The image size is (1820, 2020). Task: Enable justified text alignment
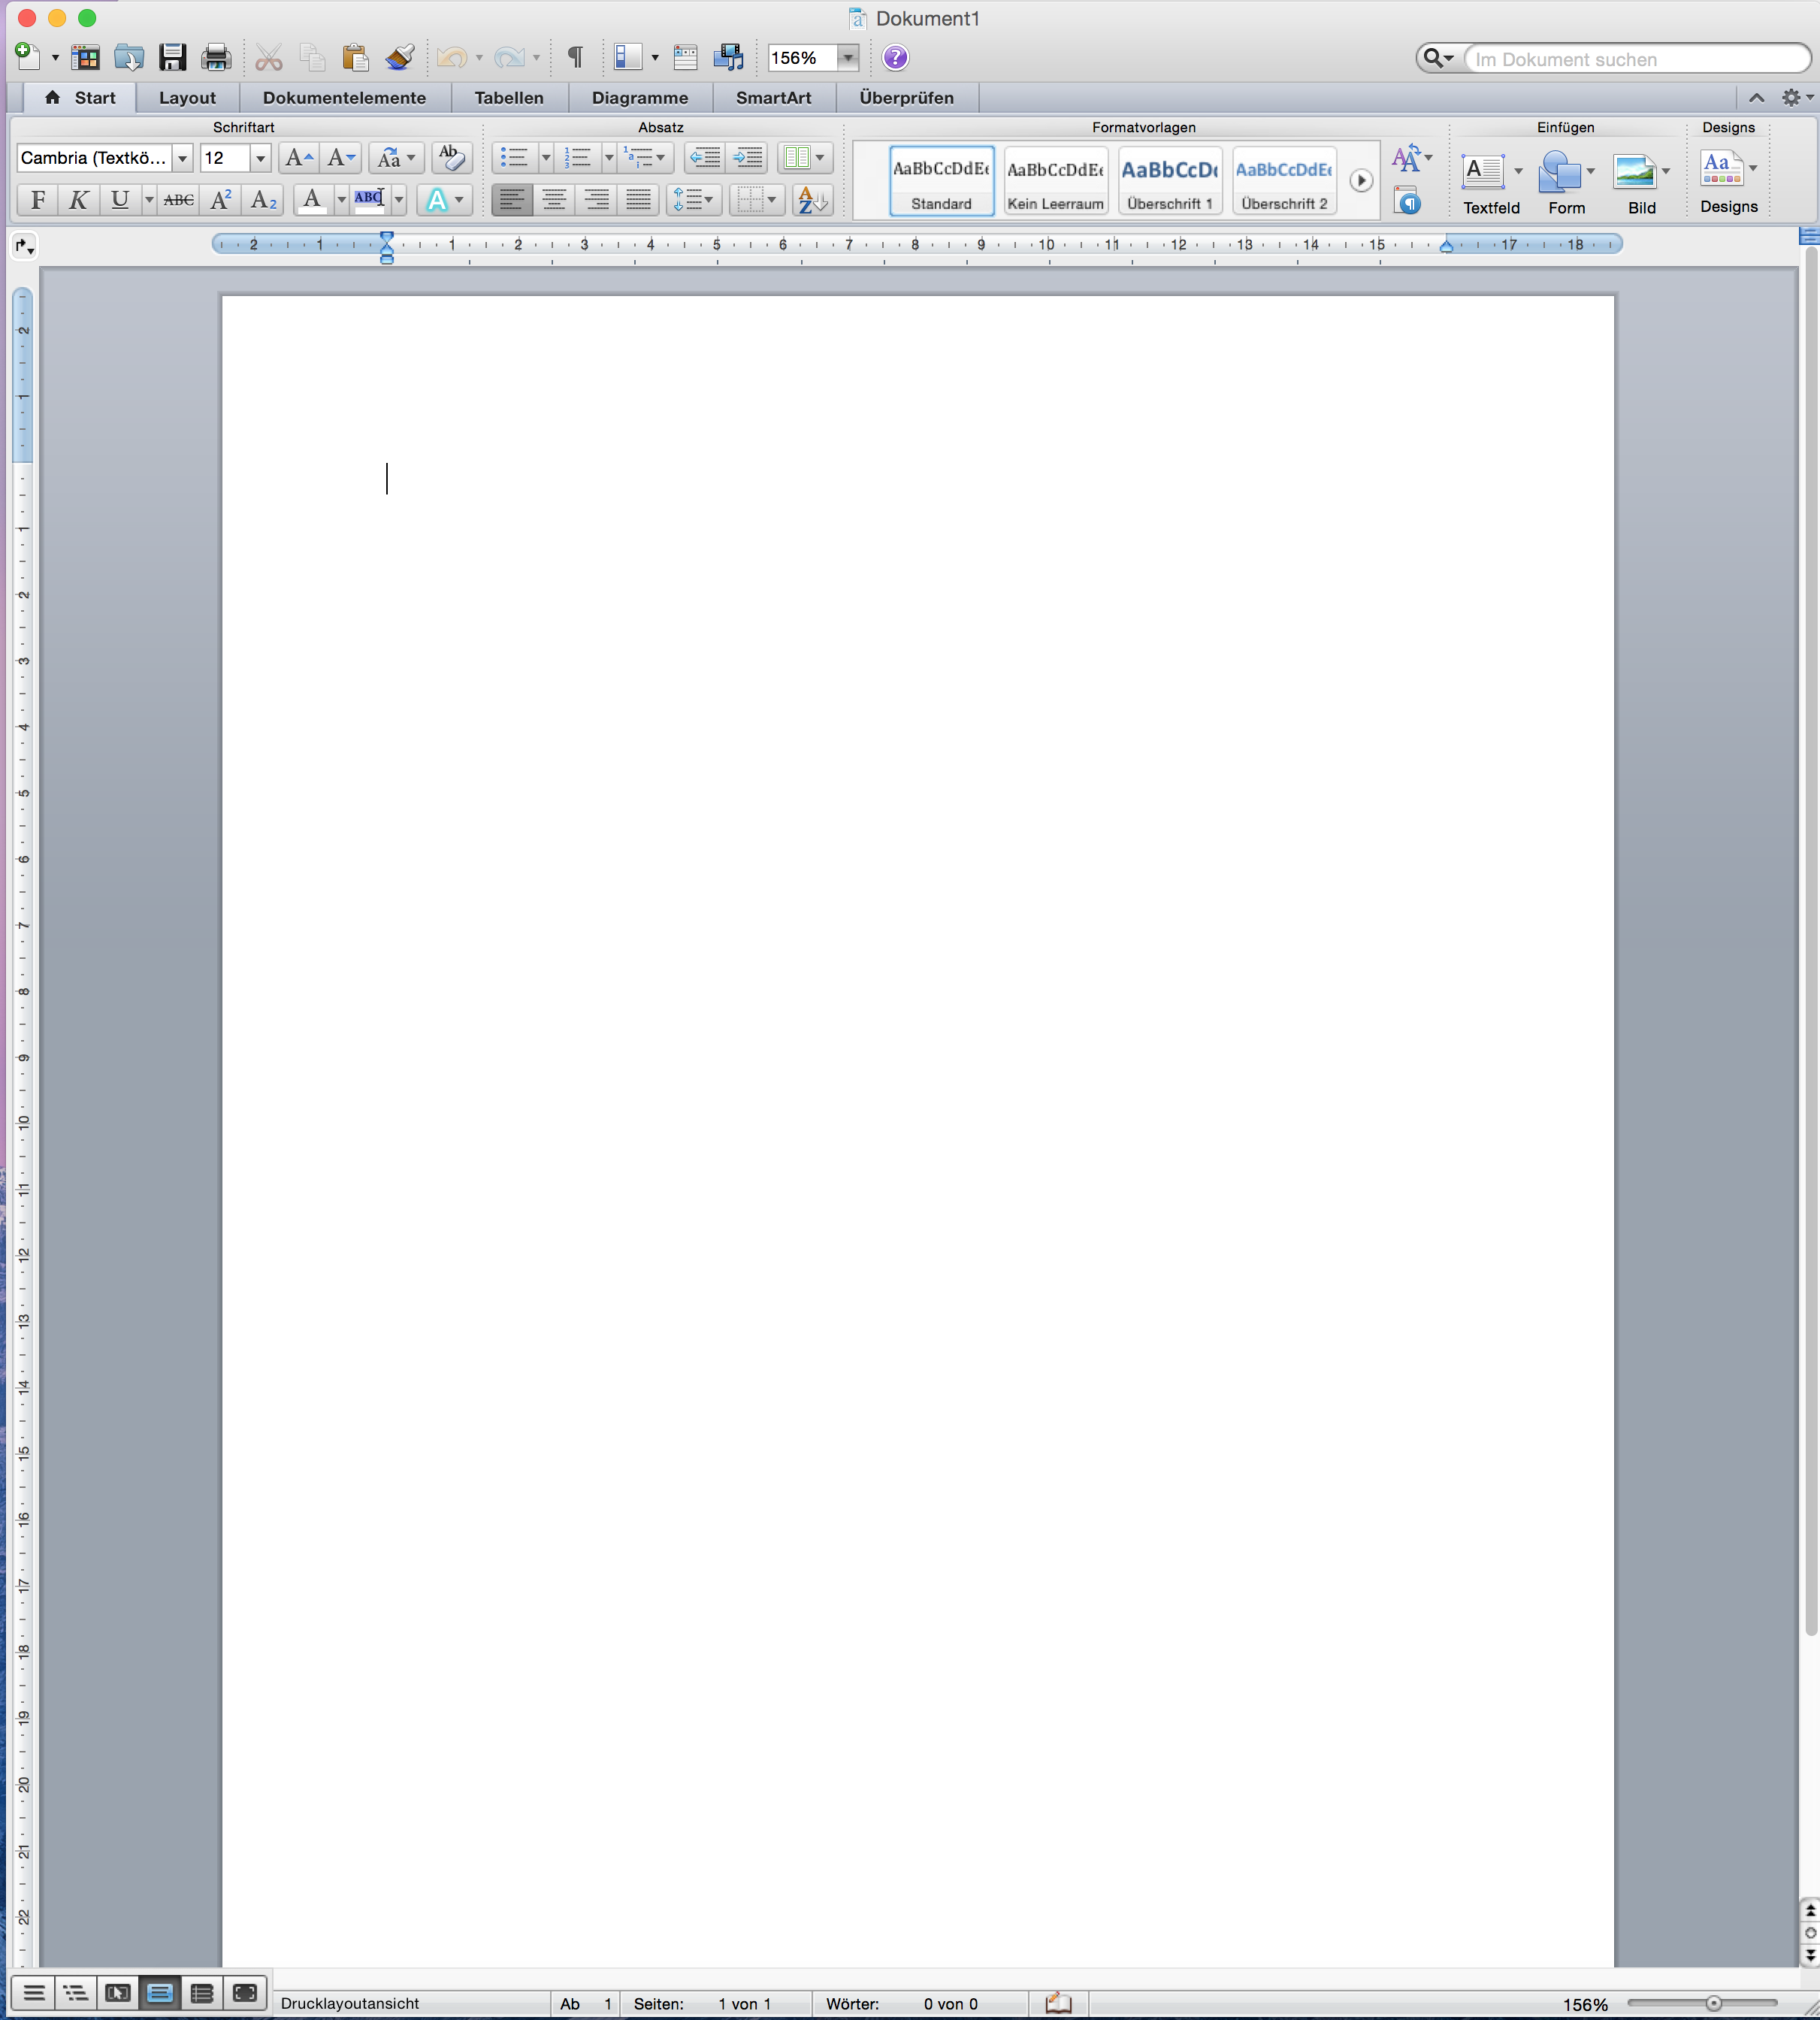coord(638,200)
